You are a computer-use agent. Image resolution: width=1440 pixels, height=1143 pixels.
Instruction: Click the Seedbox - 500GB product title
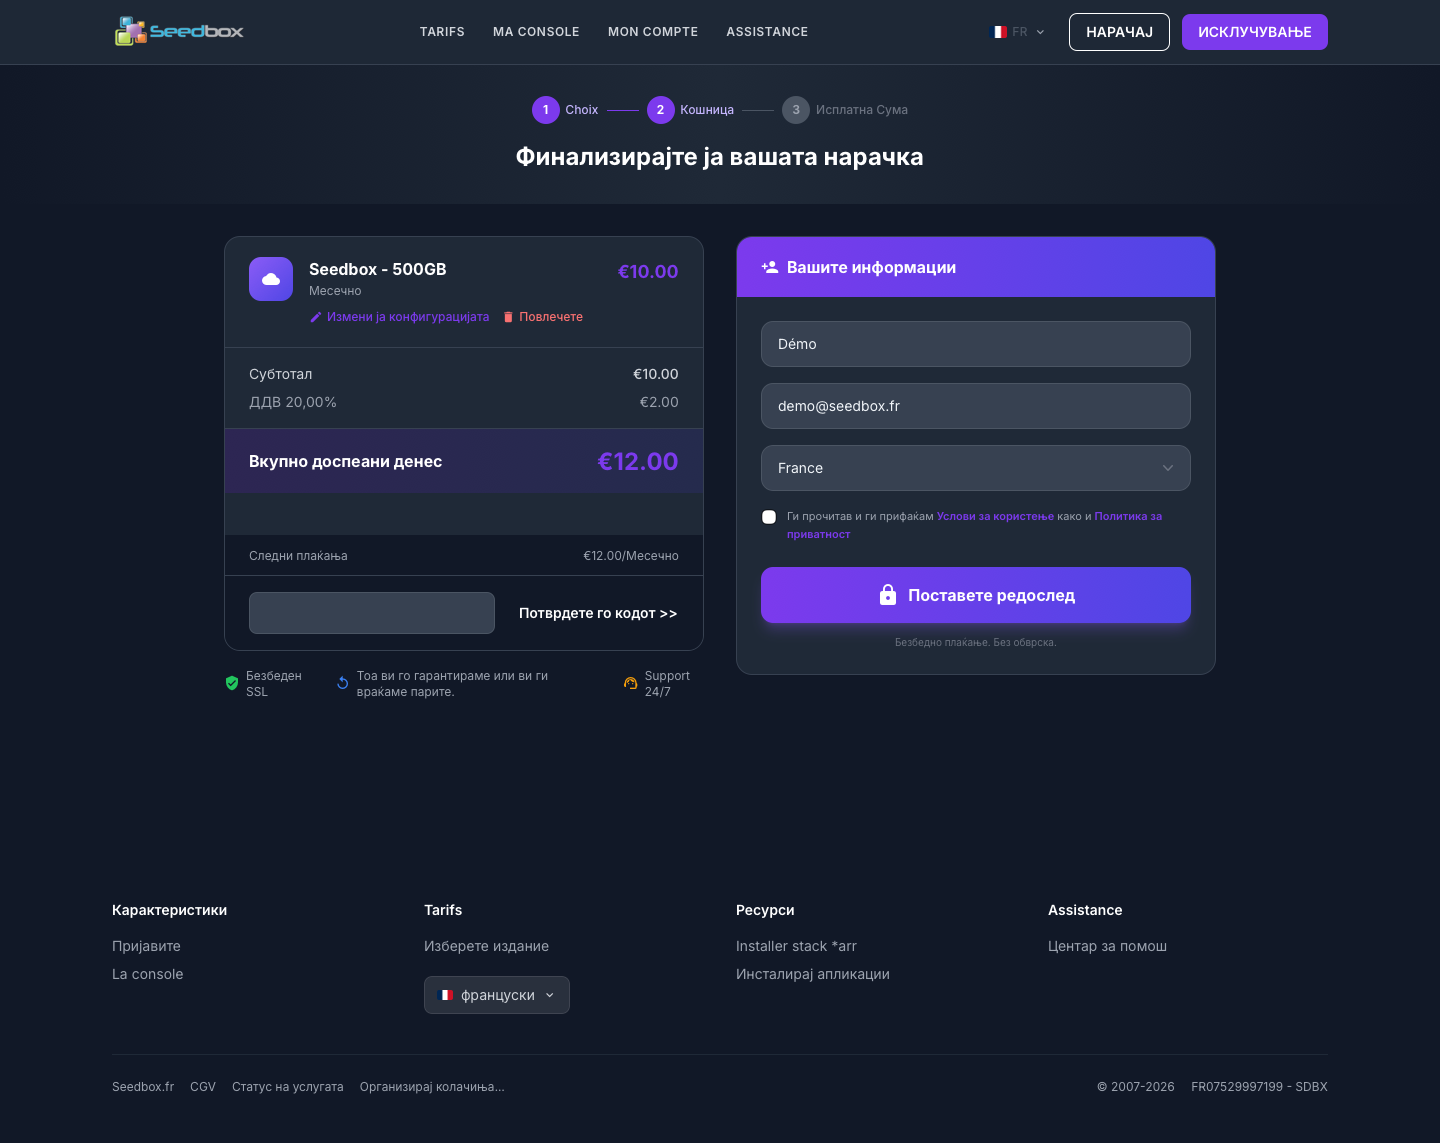[x=378, y=269]
